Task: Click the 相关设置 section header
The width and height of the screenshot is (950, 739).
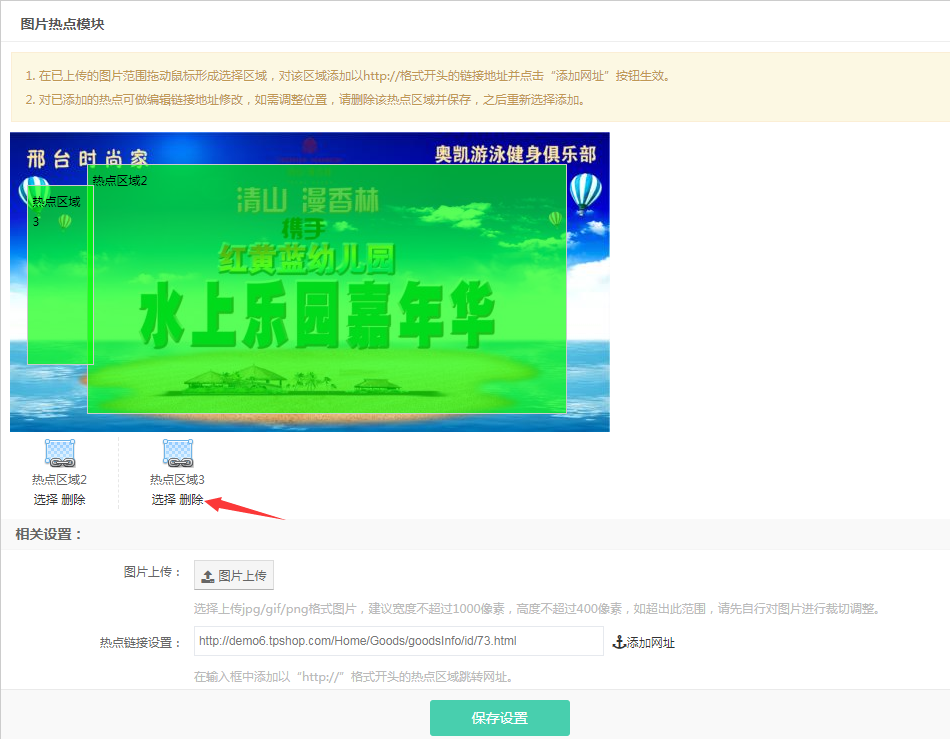Action: [x=48, y=534]
